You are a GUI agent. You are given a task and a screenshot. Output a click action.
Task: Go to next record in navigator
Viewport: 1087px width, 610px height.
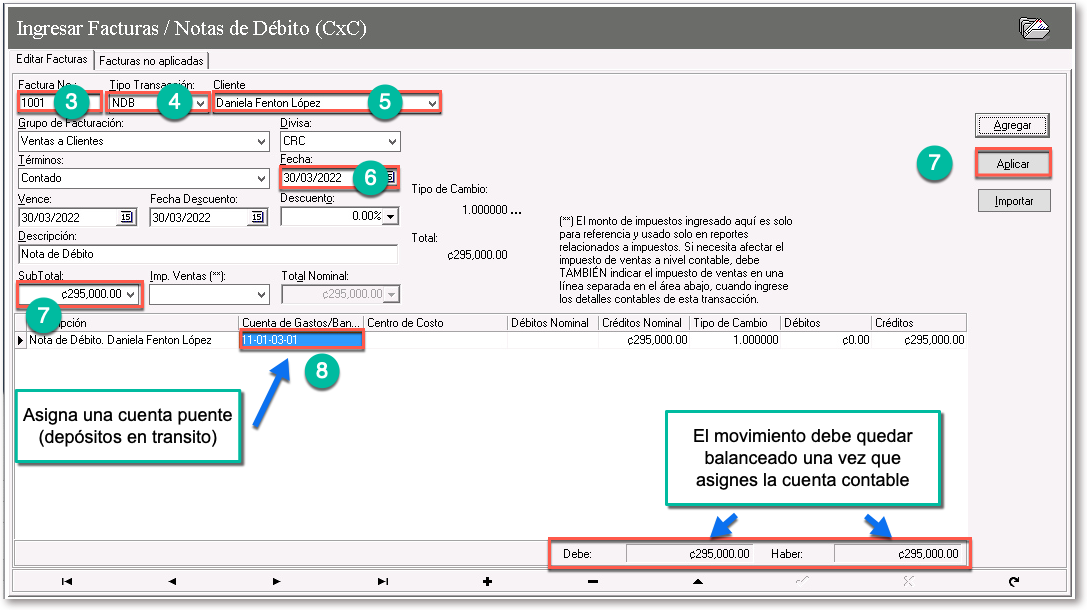tap(277, 582)
